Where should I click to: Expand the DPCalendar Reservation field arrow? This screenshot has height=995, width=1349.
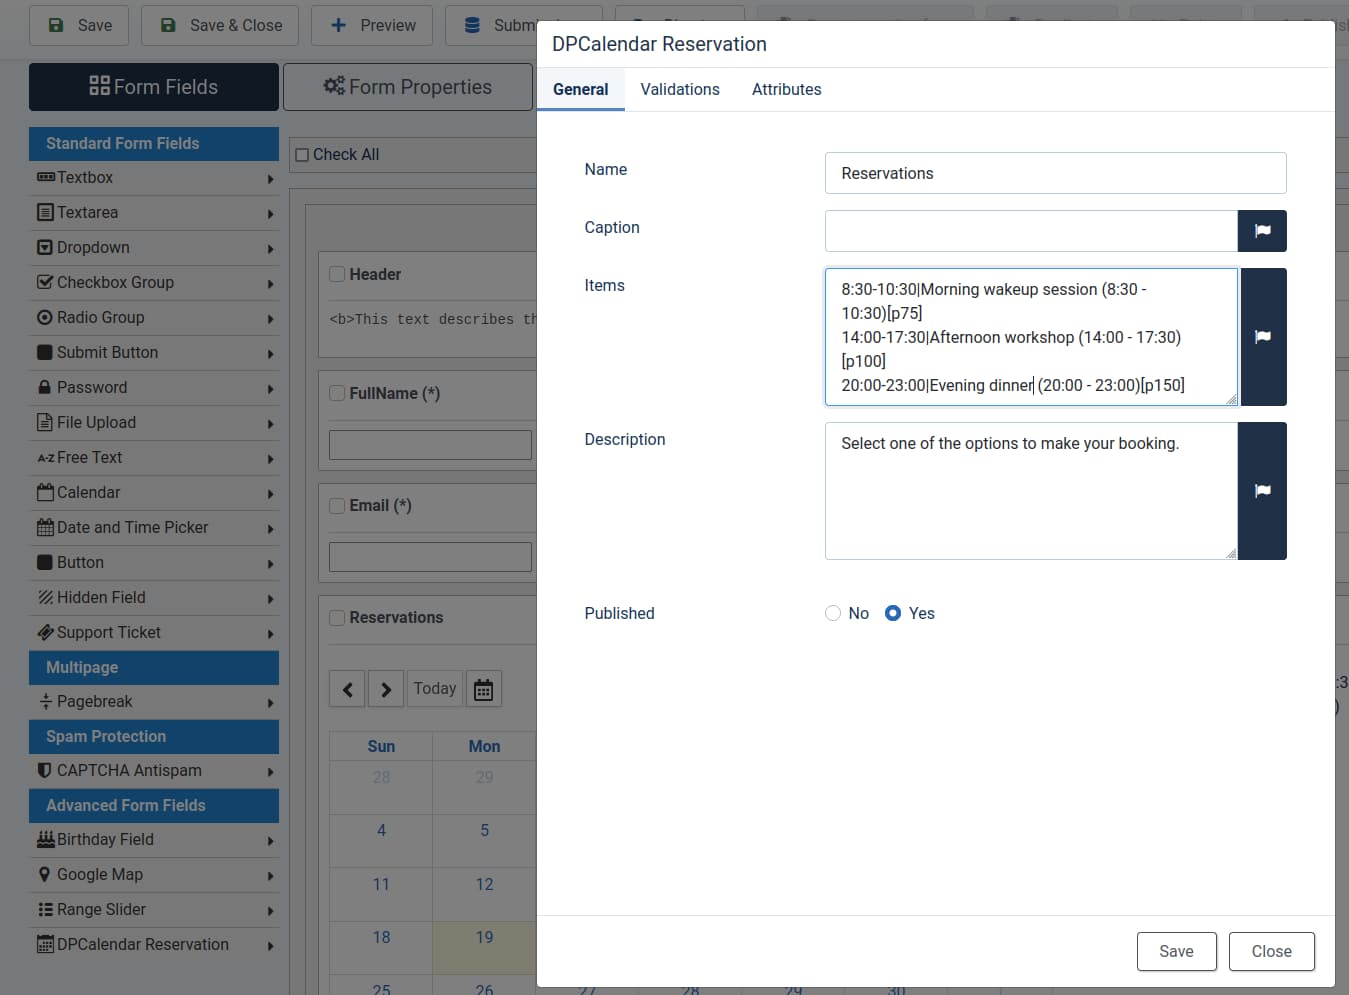pos(270,946)
